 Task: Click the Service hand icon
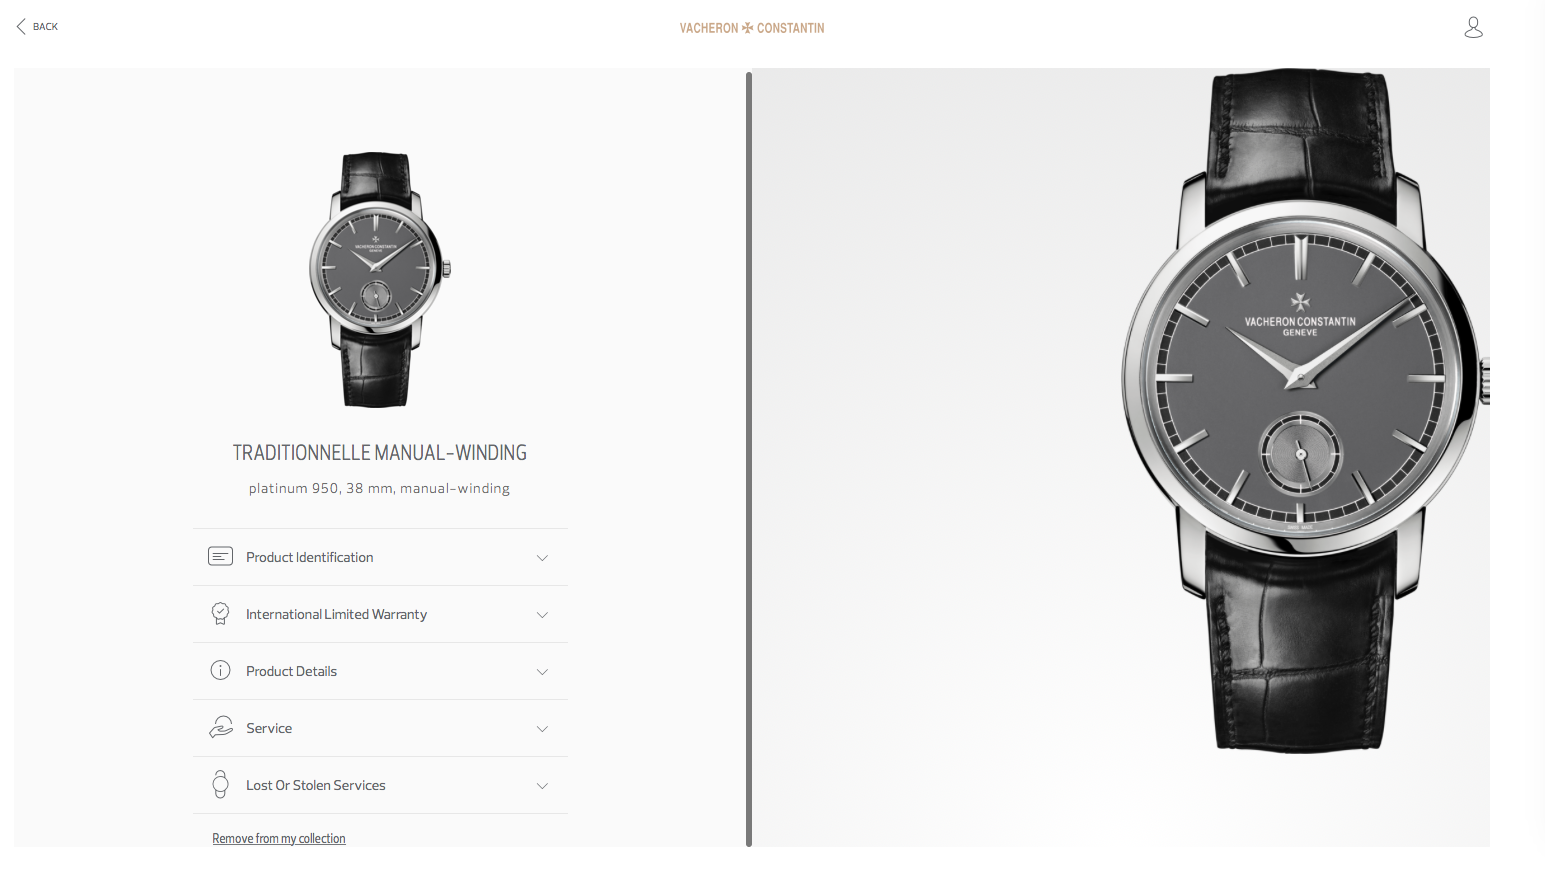220,727
